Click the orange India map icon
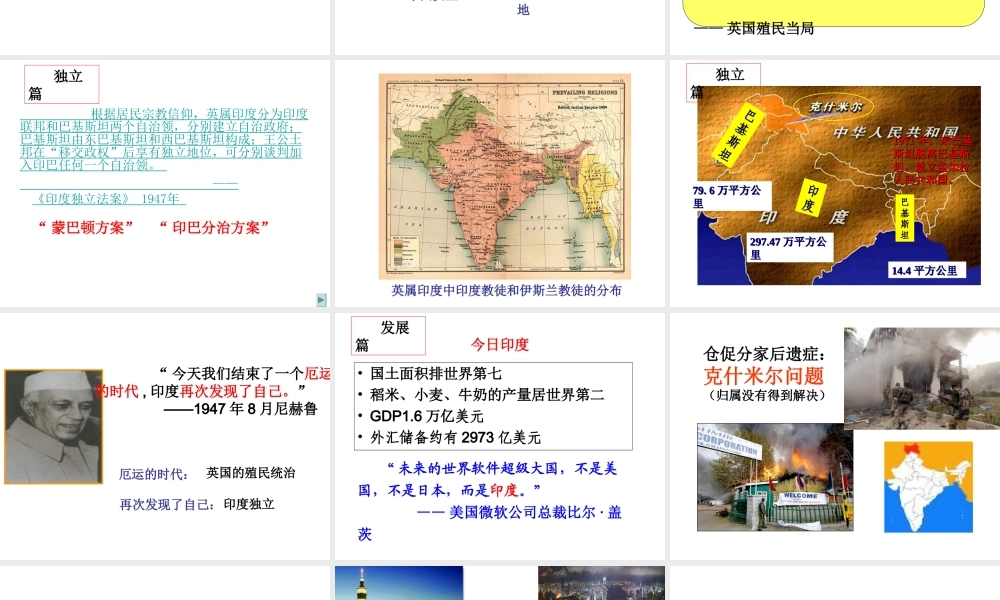 tap(928, 486)
